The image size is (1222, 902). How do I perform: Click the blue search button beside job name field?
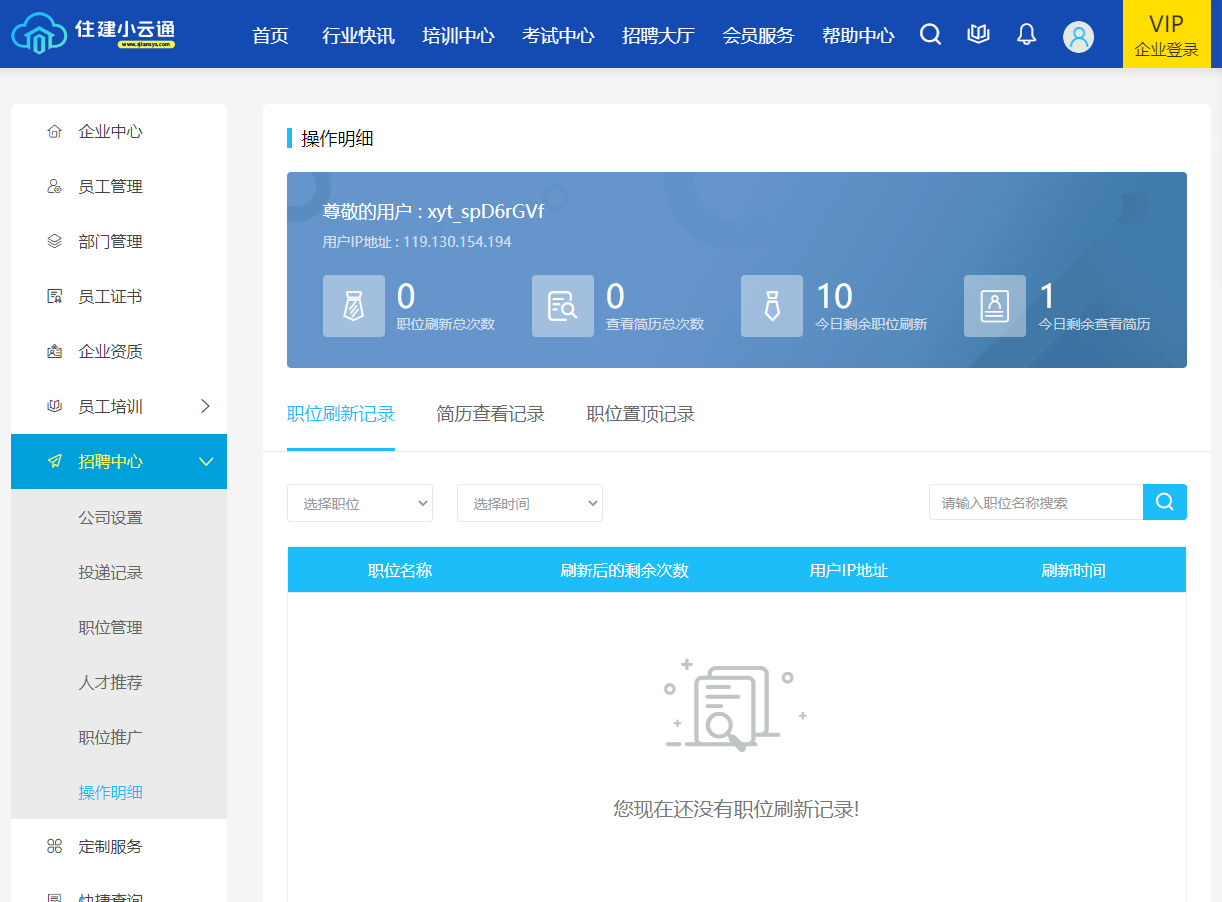(1164, 502)
